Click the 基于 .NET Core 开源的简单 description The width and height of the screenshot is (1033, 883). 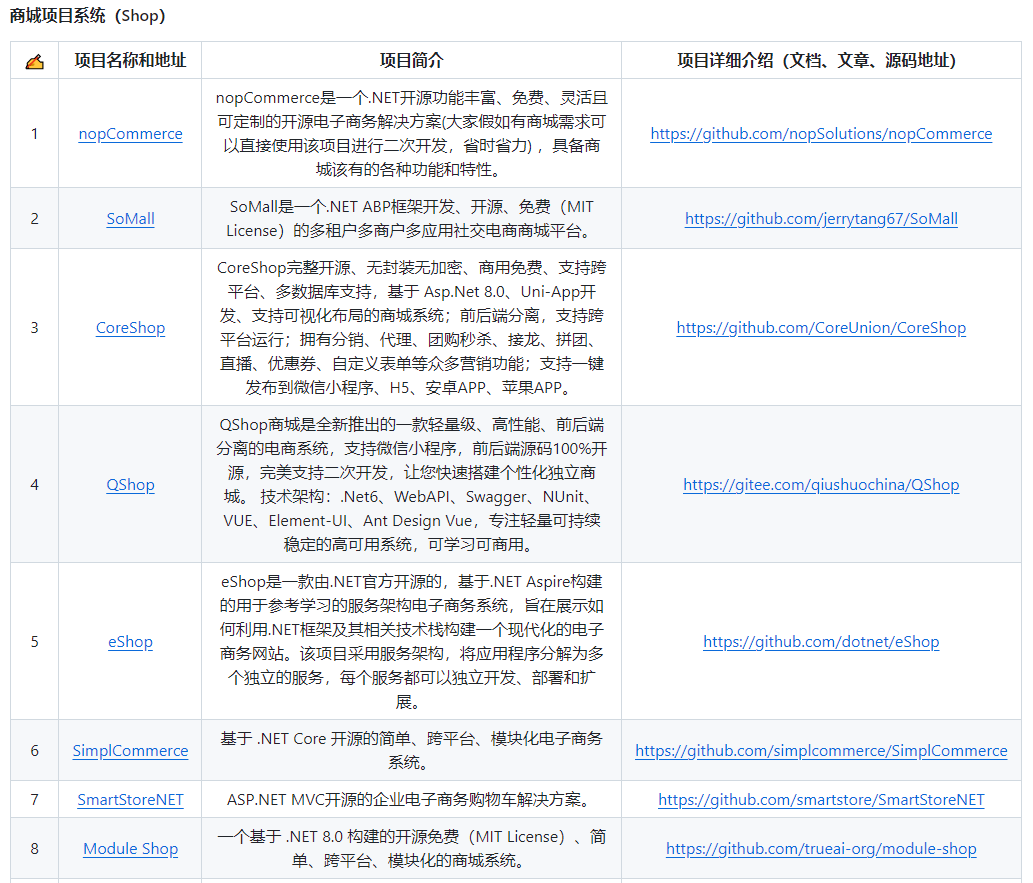(x=412, y=751)
